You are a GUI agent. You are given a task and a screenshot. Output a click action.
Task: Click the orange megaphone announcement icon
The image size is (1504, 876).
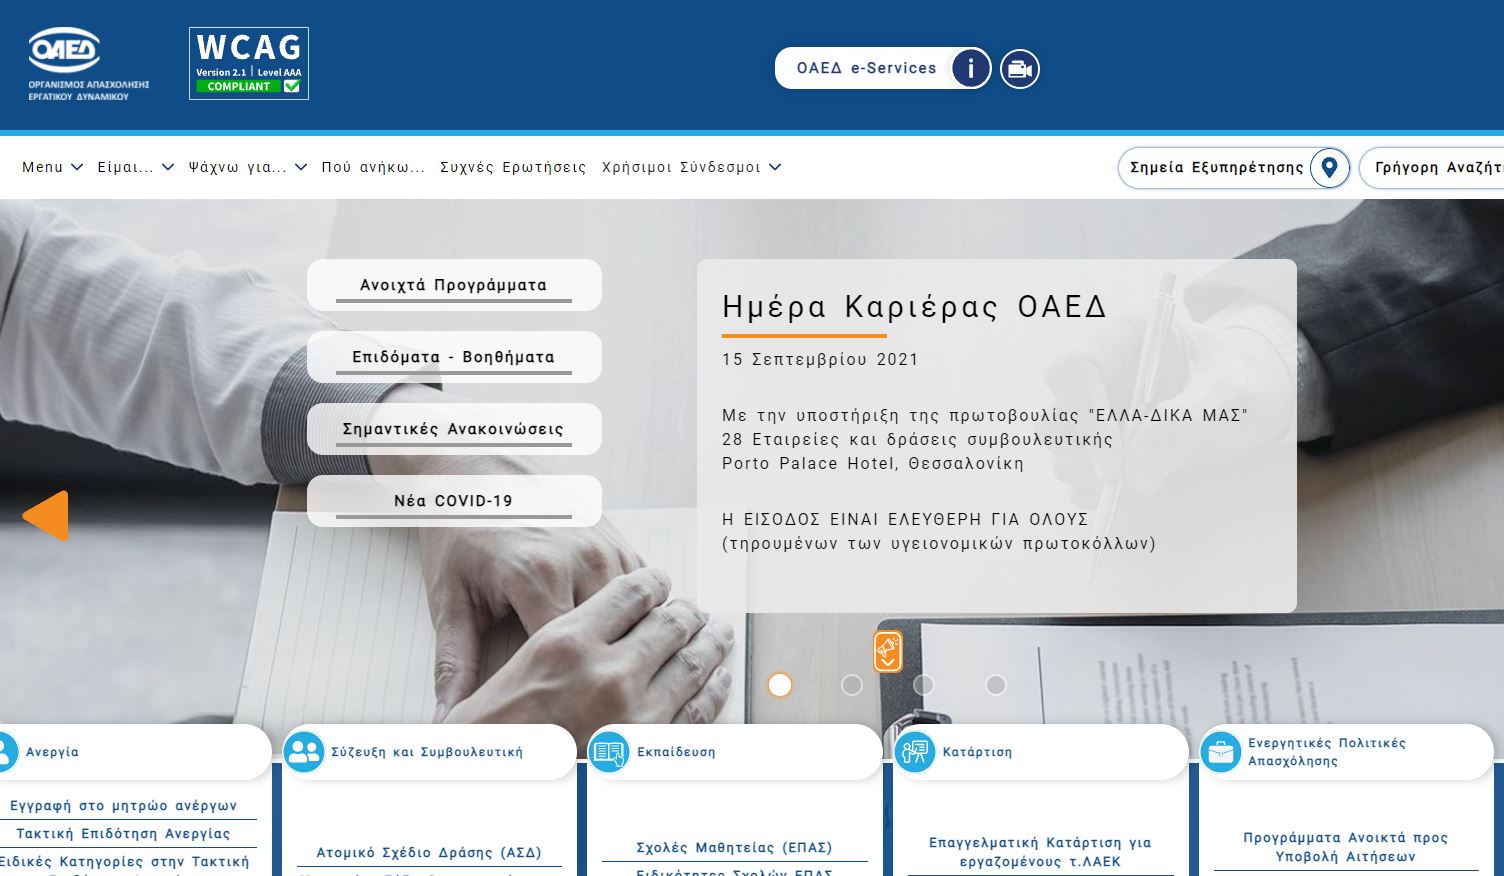888,651
